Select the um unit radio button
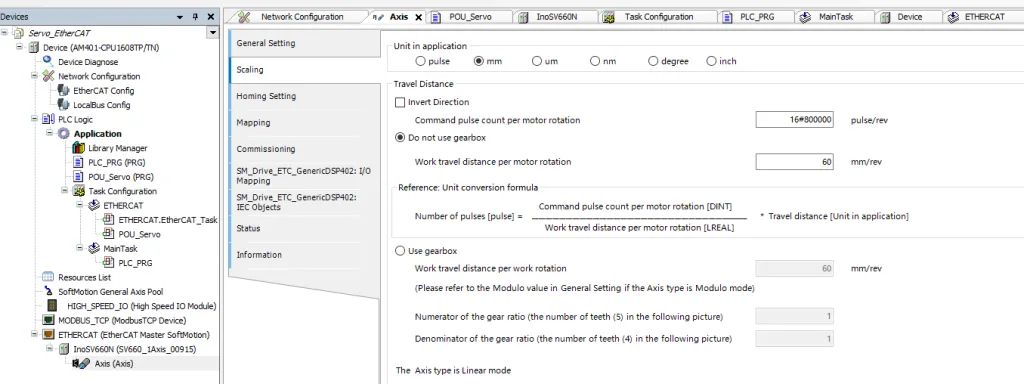 (537, 61)
